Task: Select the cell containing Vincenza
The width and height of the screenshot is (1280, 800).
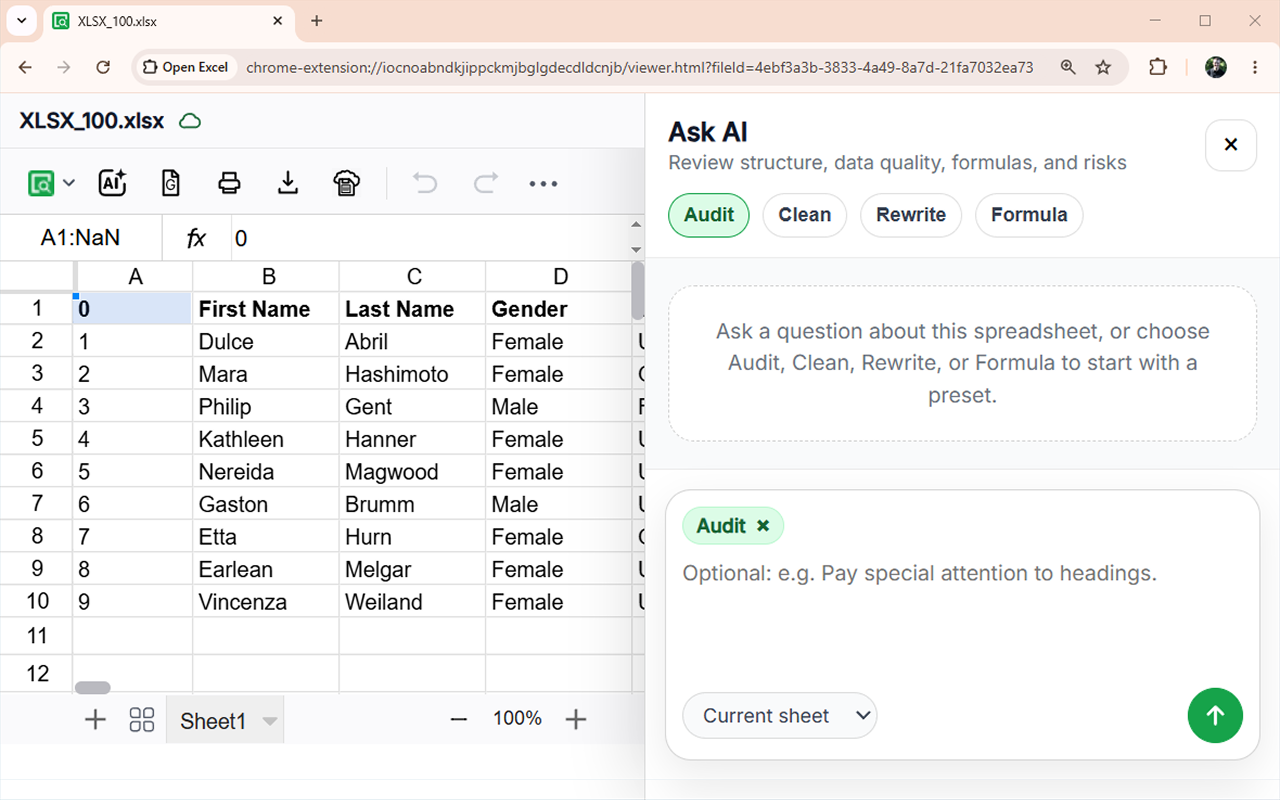Action: [266, 602]
